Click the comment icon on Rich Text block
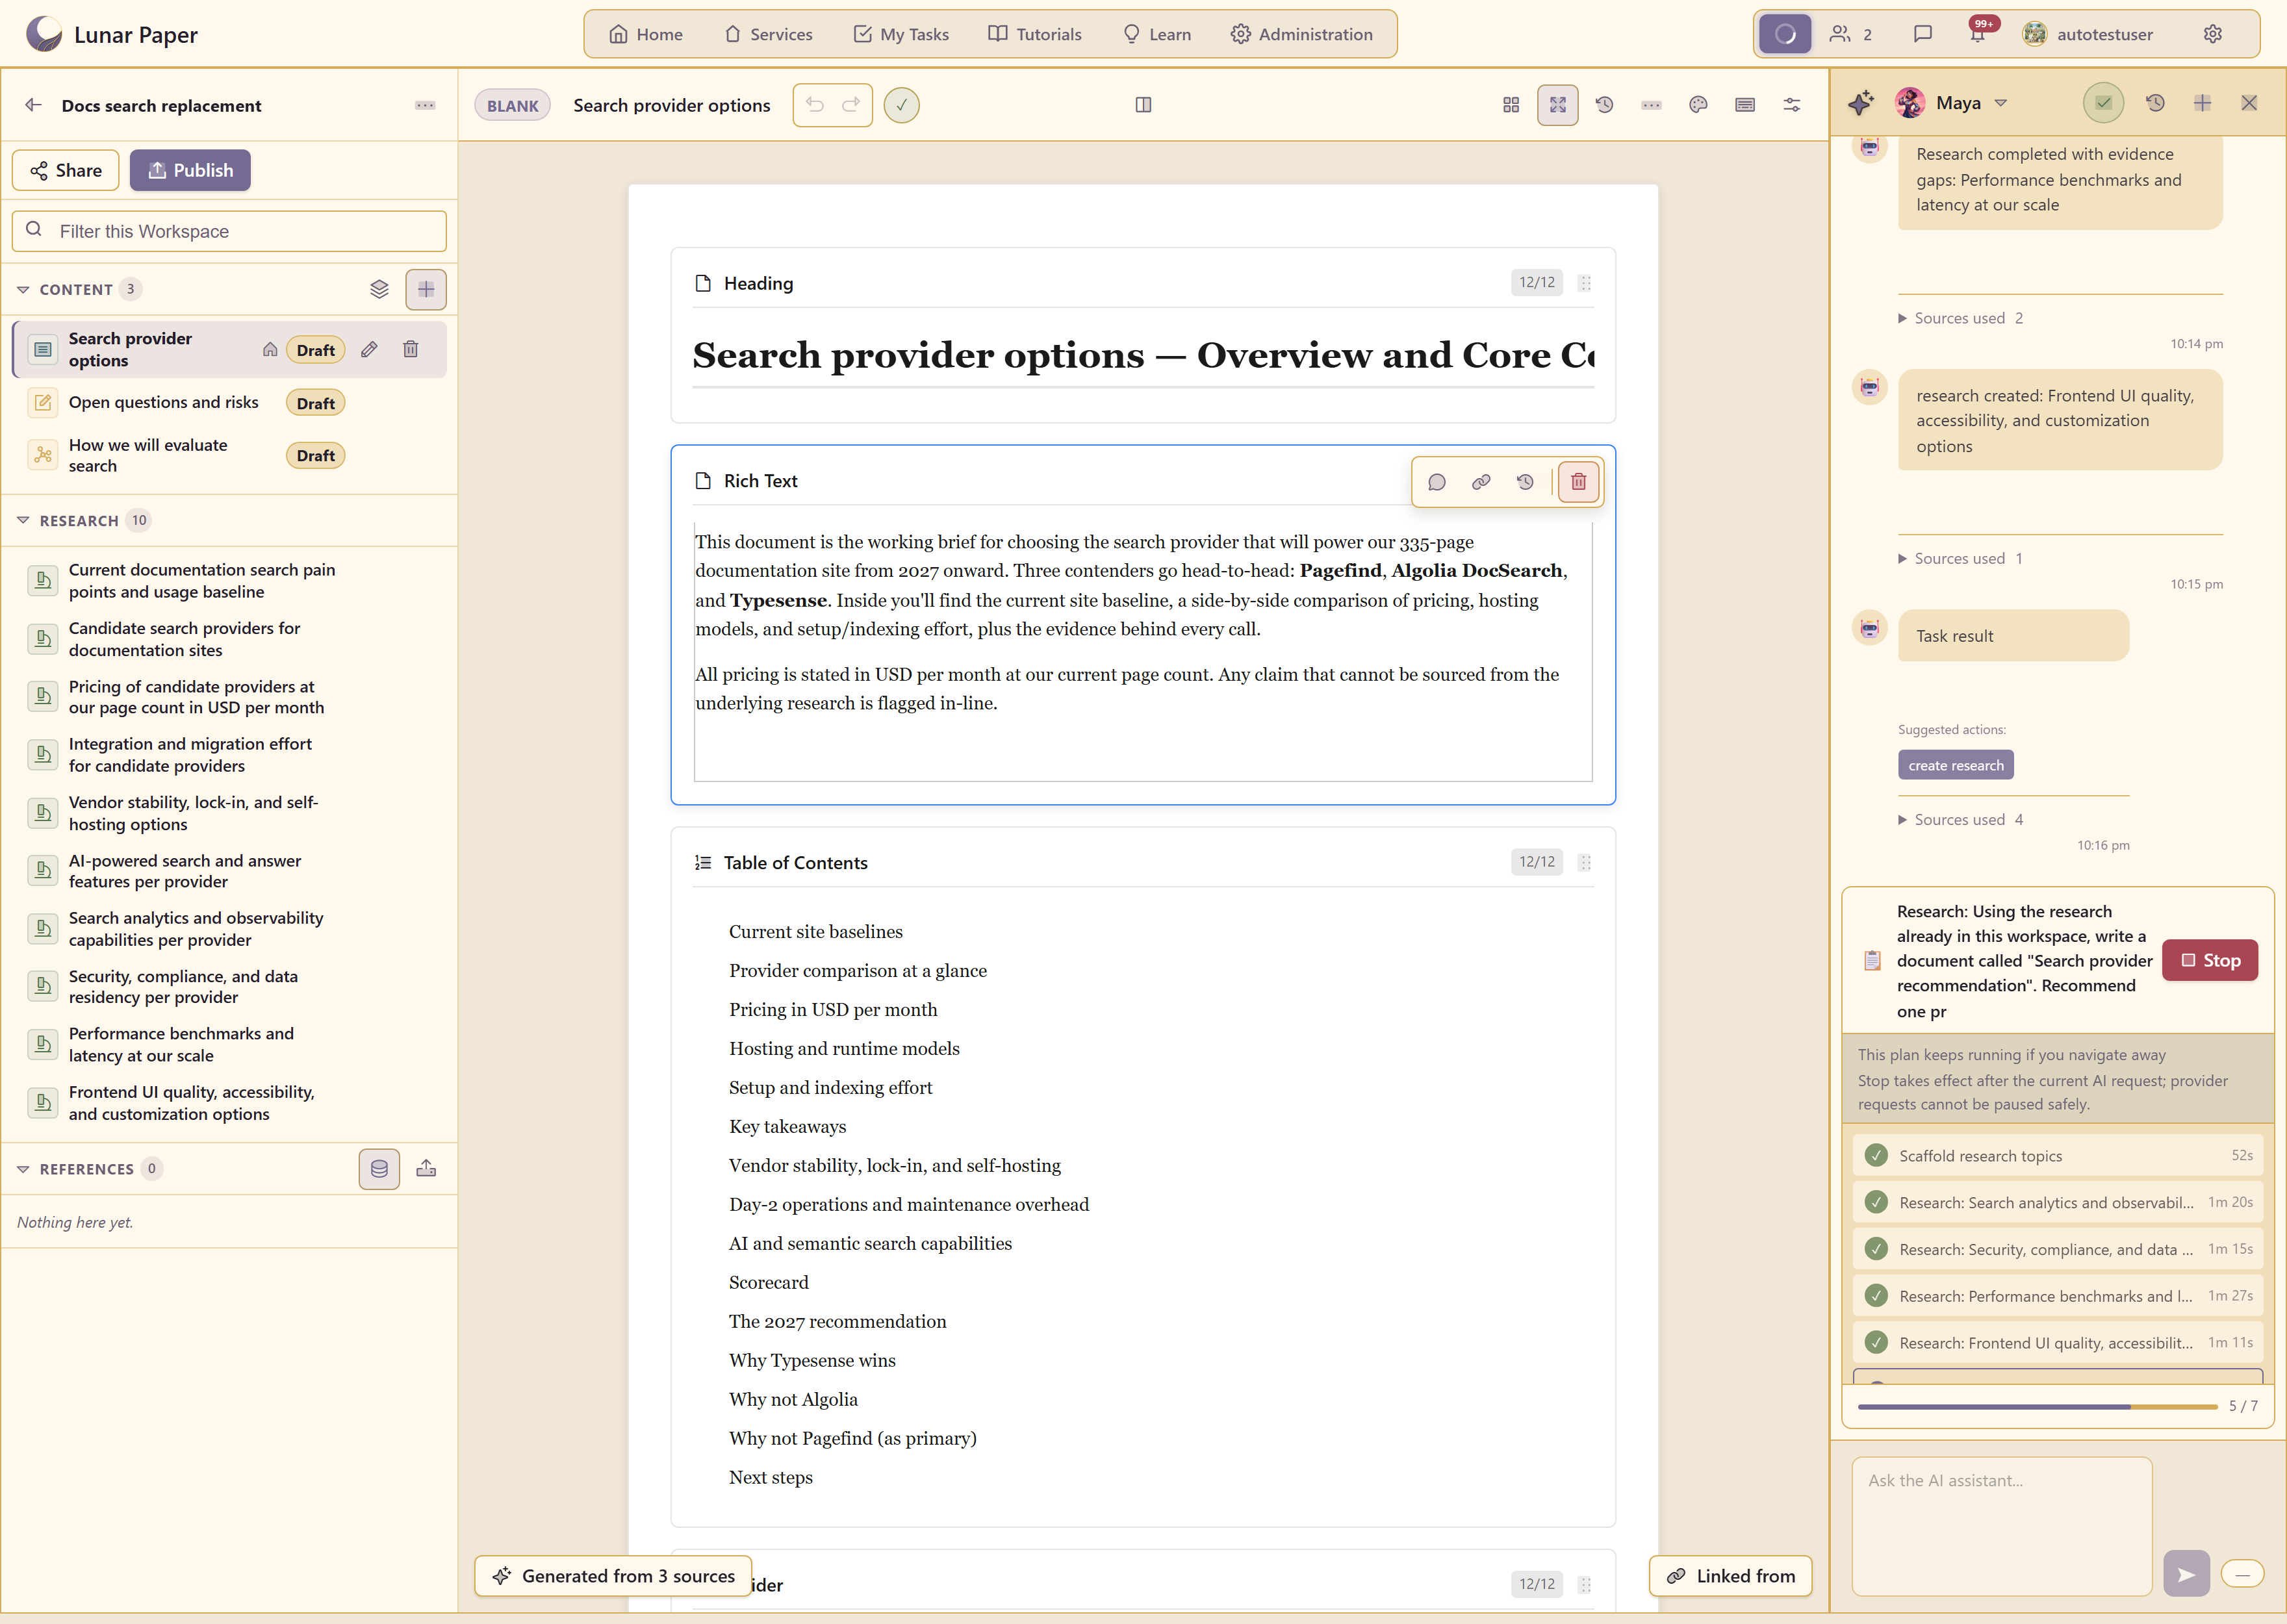The width and height of the screenshot is (2287, 1624). [1436, 482]
